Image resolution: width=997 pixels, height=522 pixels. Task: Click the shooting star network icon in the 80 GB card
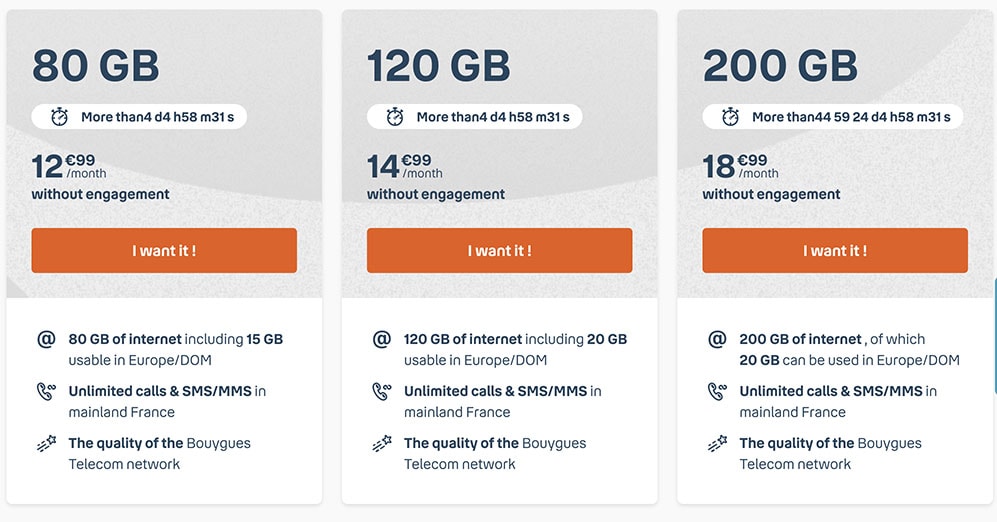tap(46, 444)
